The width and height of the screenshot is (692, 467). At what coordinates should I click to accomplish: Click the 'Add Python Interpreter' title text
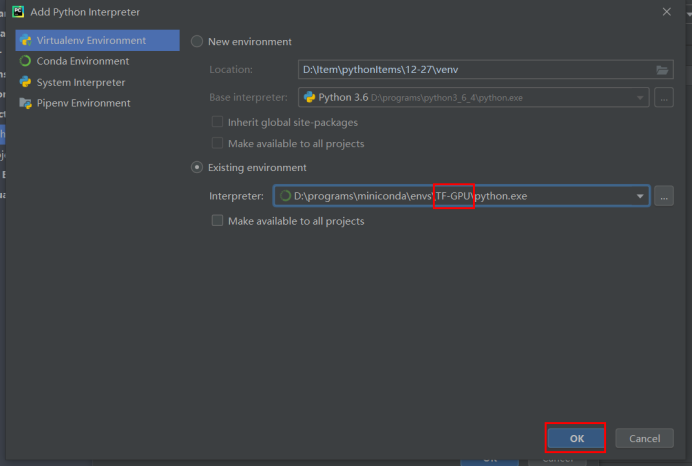[85, 12]
